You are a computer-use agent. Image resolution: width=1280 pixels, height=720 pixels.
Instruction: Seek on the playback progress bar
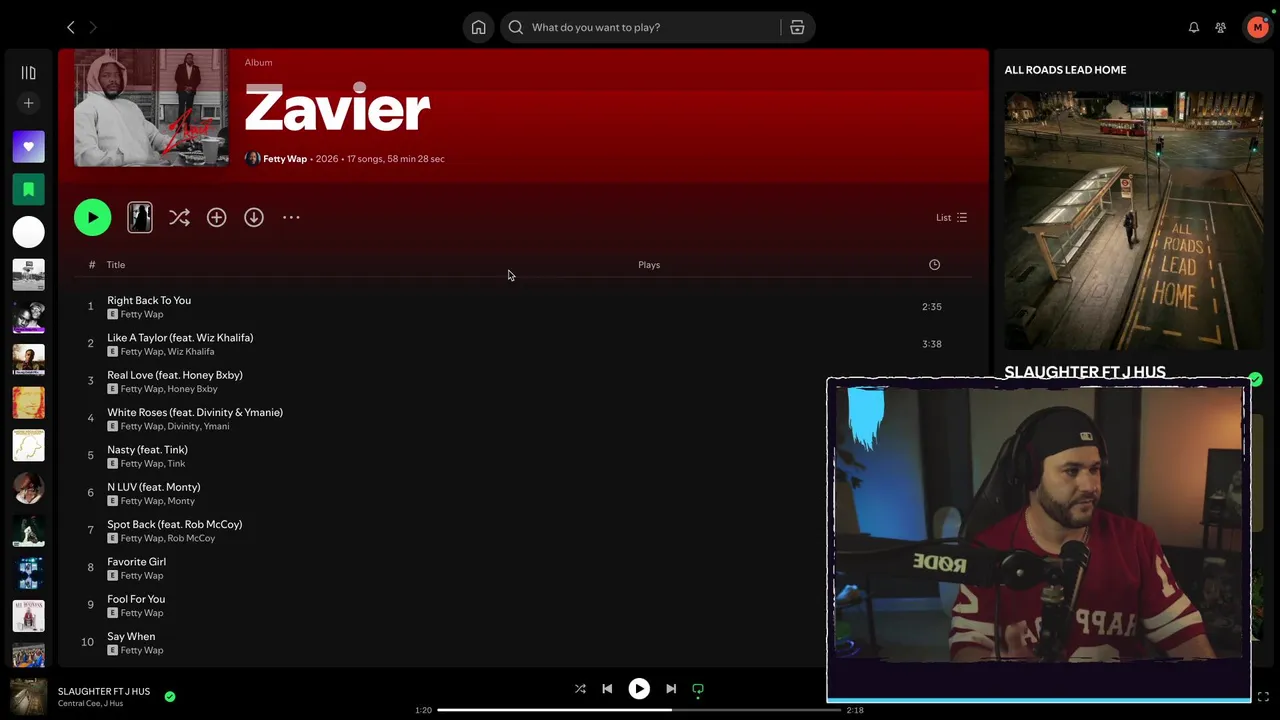(639, 710)
